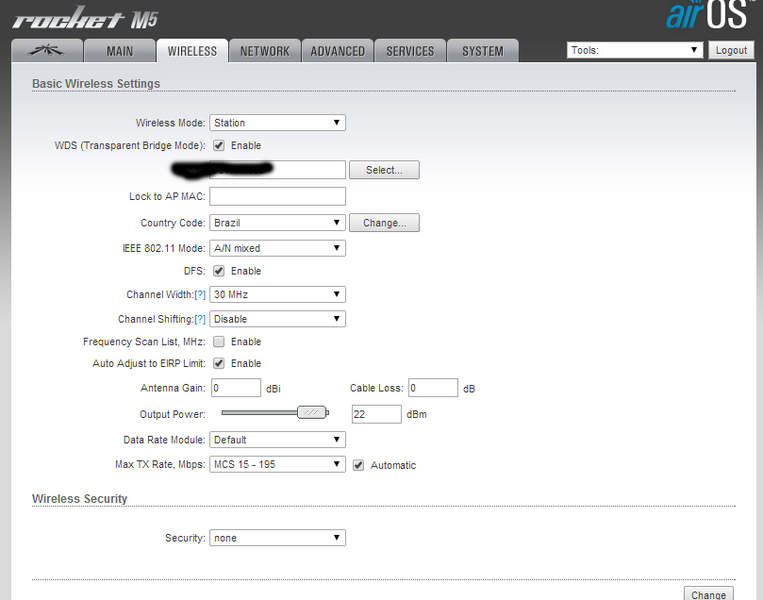Click the SSID input field
The height and width of the screenshot is (600, 763).
277,170
